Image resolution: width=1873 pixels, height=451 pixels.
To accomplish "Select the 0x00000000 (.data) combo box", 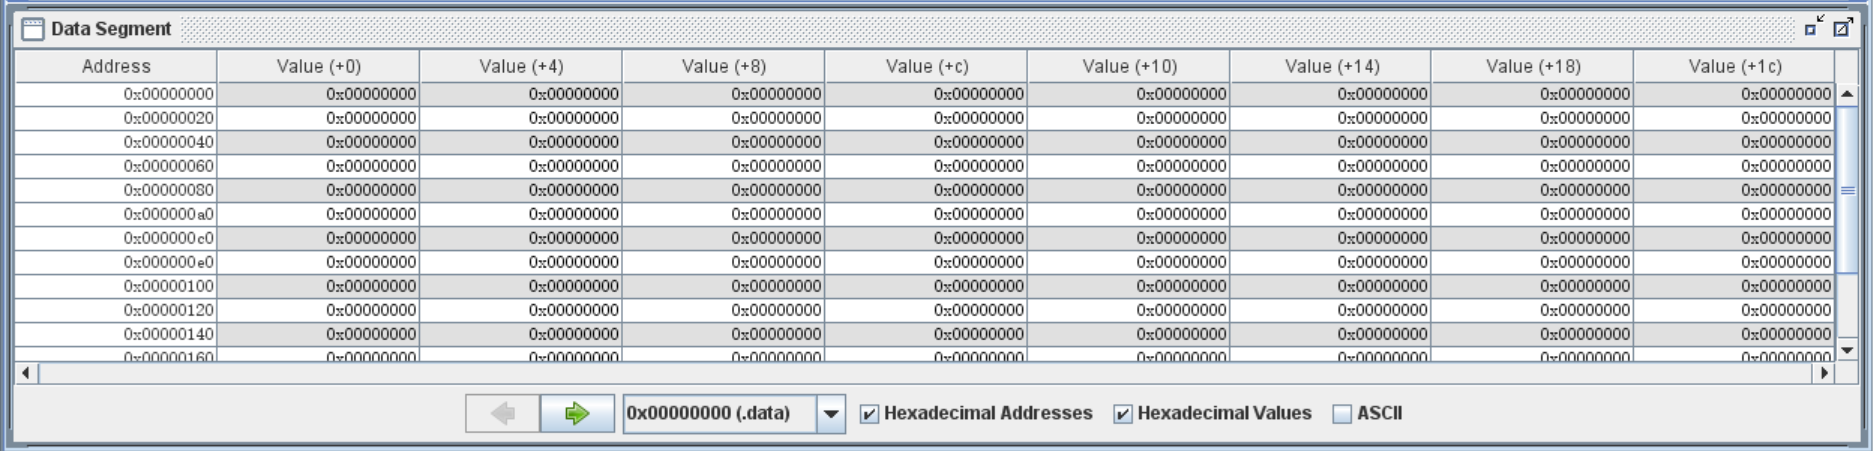I will [719, 413].
